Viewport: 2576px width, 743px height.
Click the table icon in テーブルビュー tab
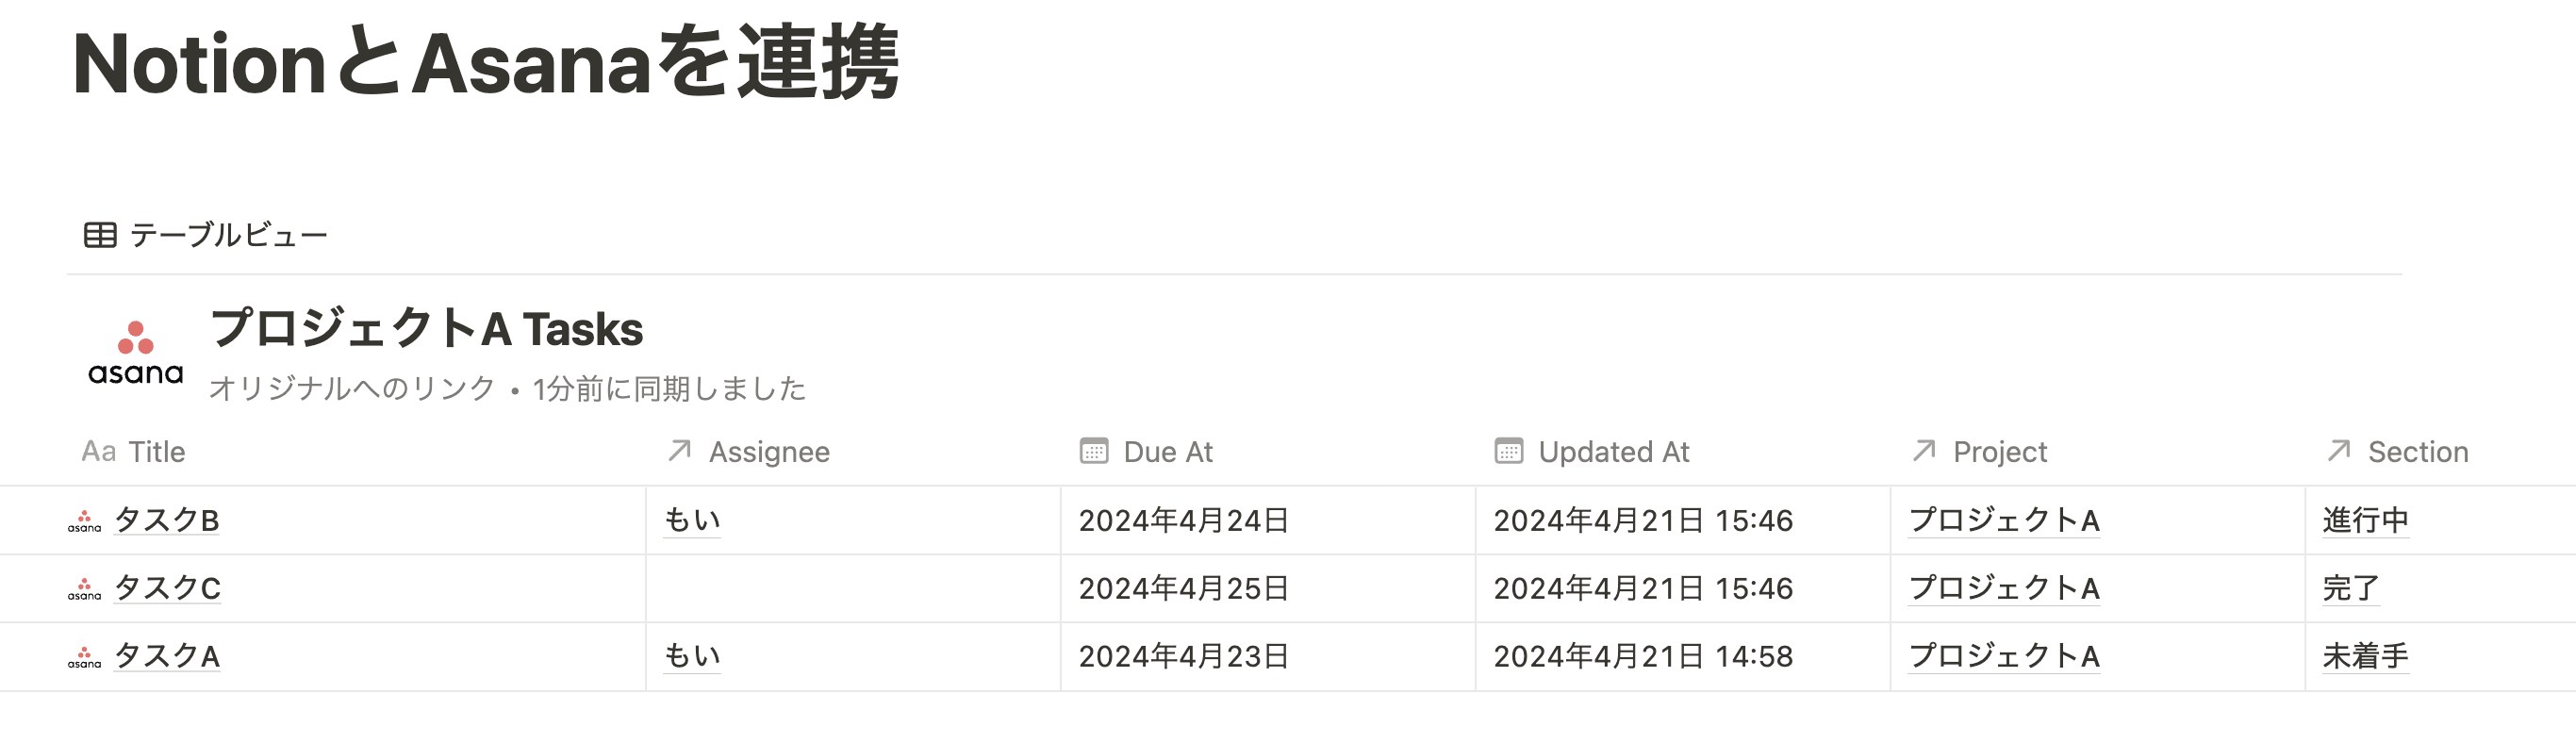[x=100, y=235]
